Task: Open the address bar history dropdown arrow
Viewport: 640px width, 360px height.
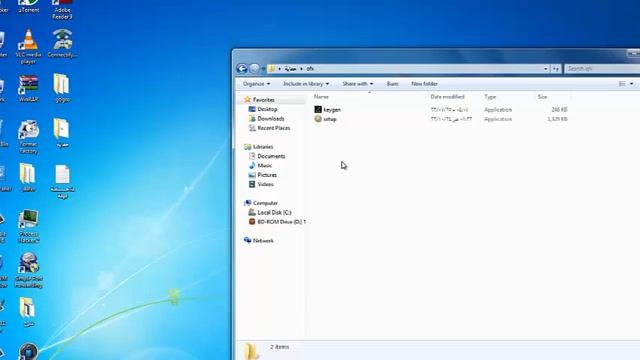Action: 546,69
